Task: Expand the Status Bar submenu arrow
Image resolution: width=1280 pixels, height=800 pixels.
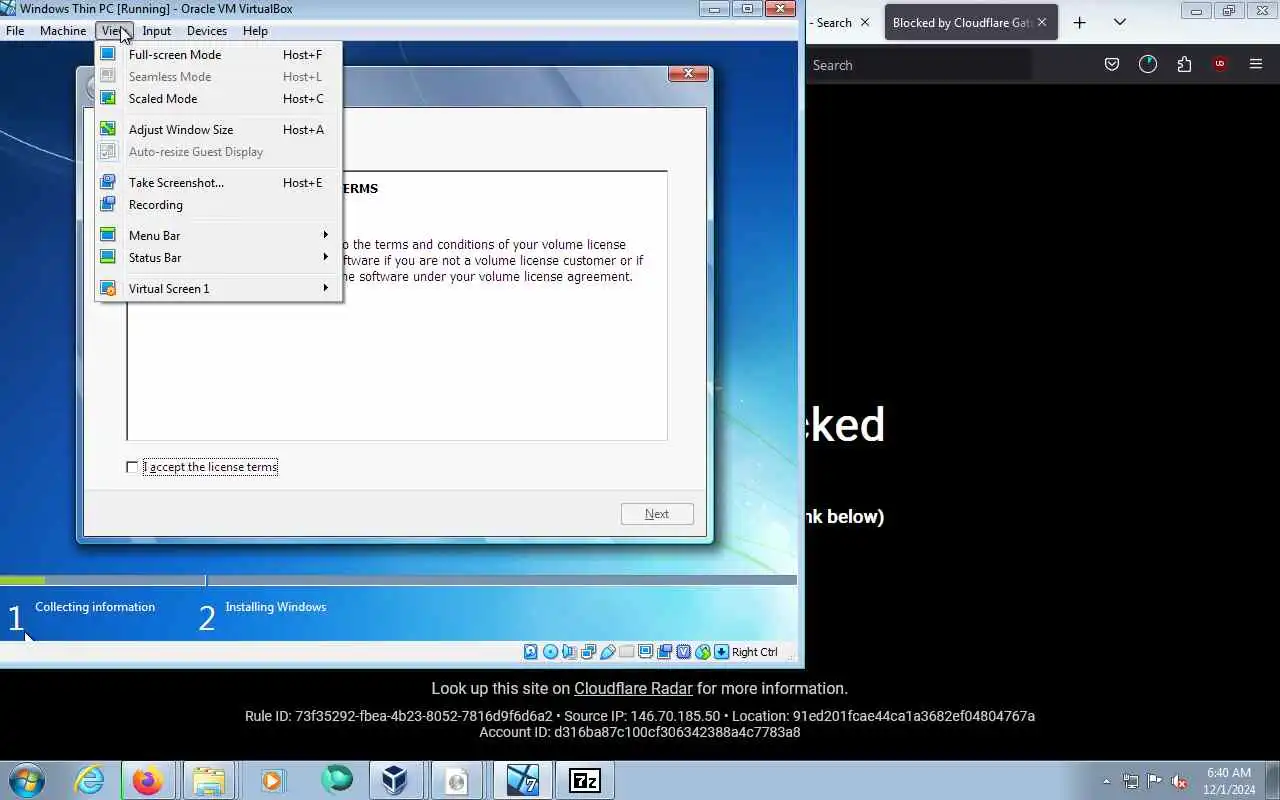Action: pyautogui.click(x=325, y=257)
